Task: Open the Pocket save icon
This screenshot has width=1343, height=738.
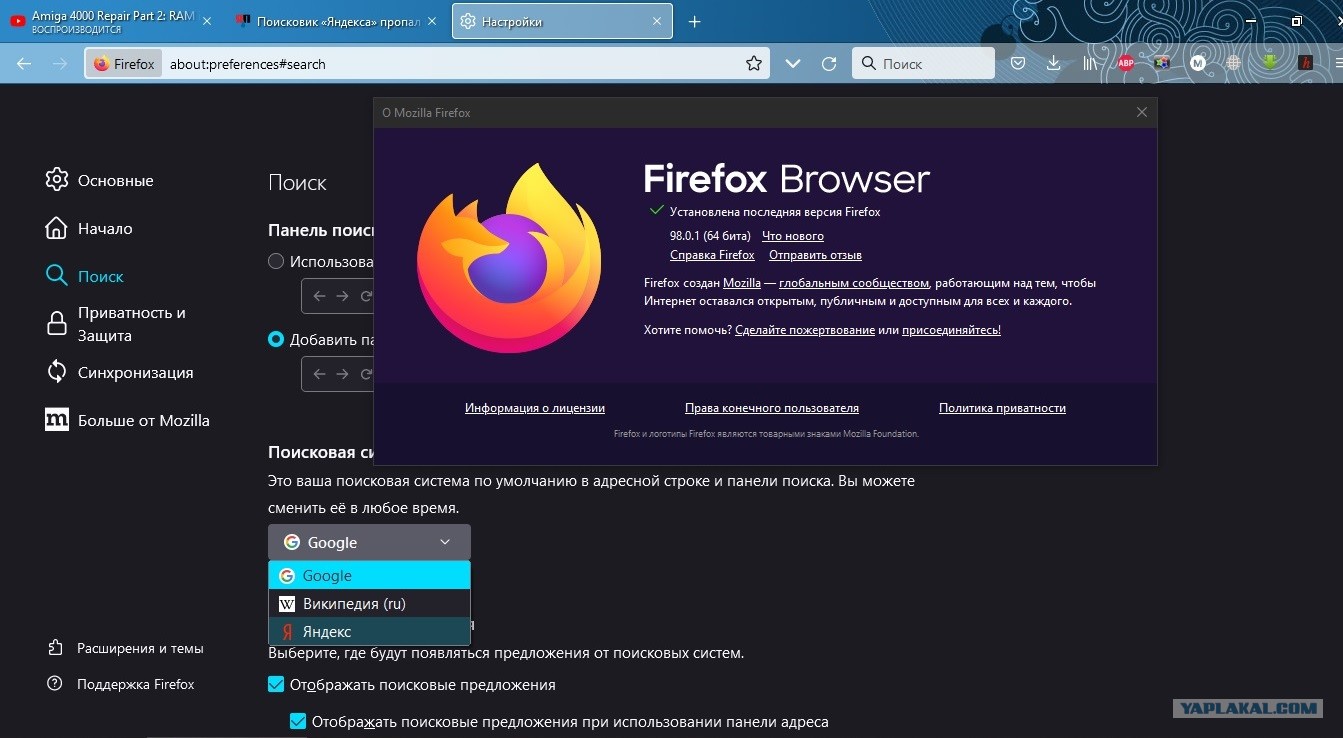Action: [1018, 63]
